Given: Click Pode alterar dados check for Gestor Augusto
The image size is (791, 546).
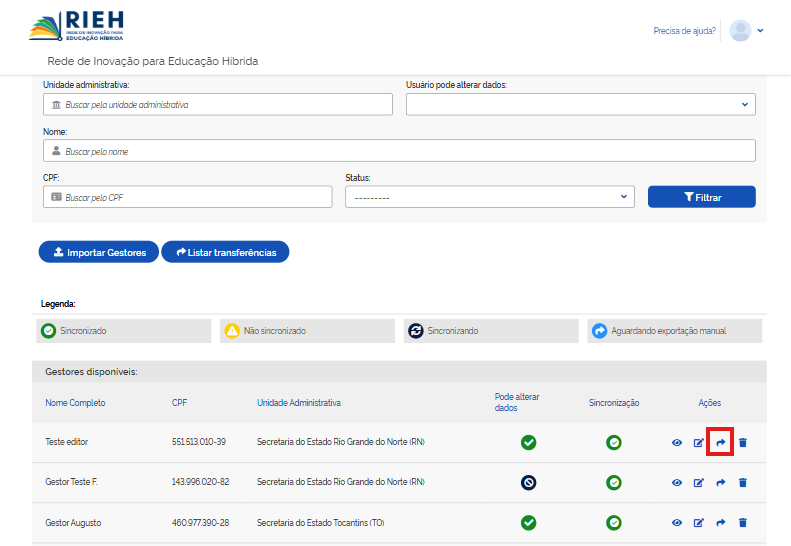Looking at the screenshot, I should [528, 522].
